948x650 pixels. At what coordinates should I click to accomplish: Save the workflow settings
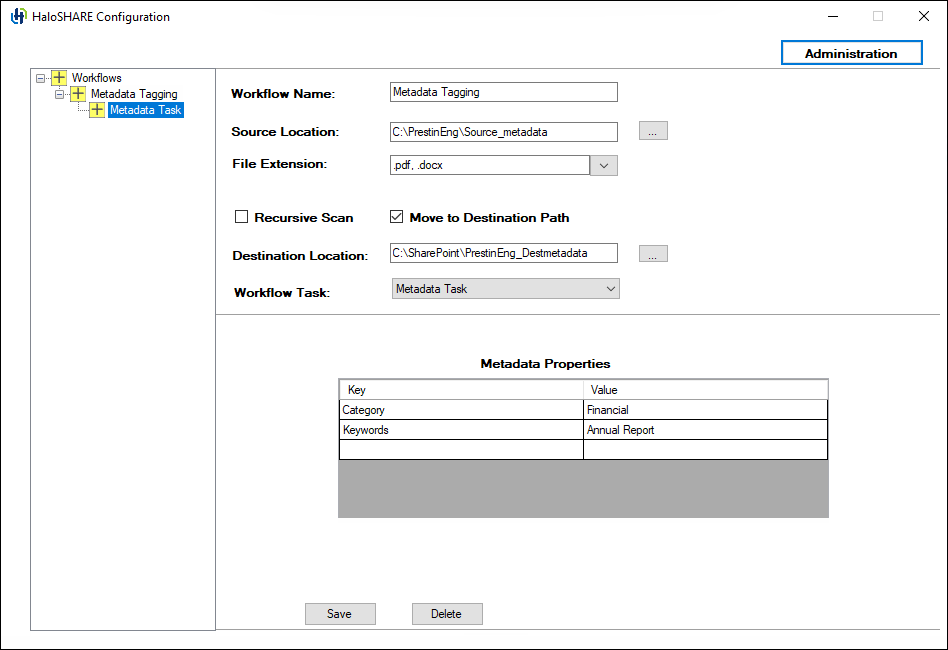click(x=340, y=613)
